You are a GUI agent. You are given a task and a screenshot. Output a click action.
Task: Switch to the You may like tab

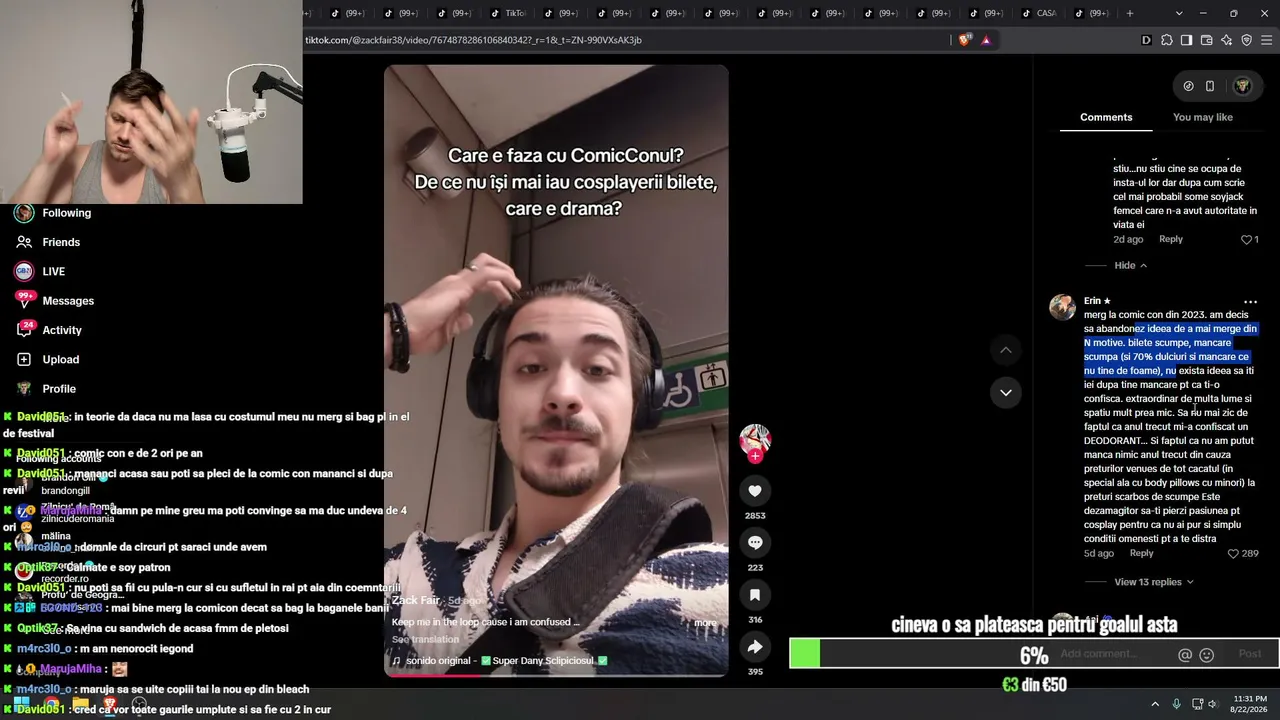pyautogui.click(x=1203, y=117)
